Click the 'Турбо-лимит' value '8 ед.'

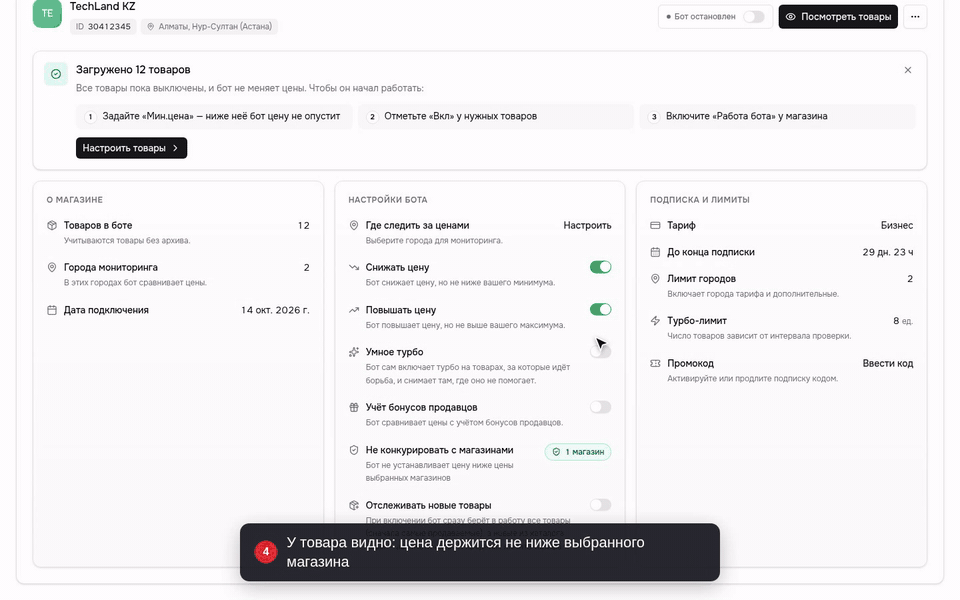pyautogui.click(x=903, y=321)
